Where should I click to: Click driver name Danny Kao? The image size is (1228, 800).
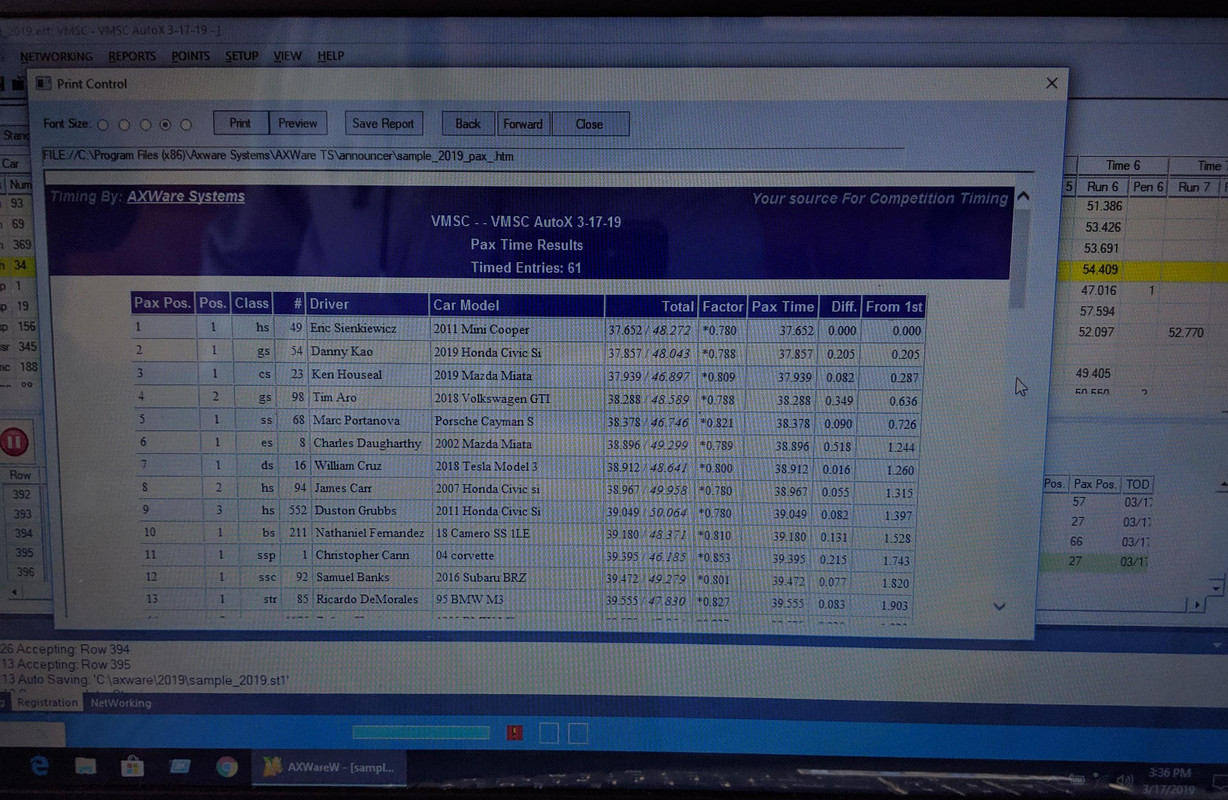coord(340,351)
